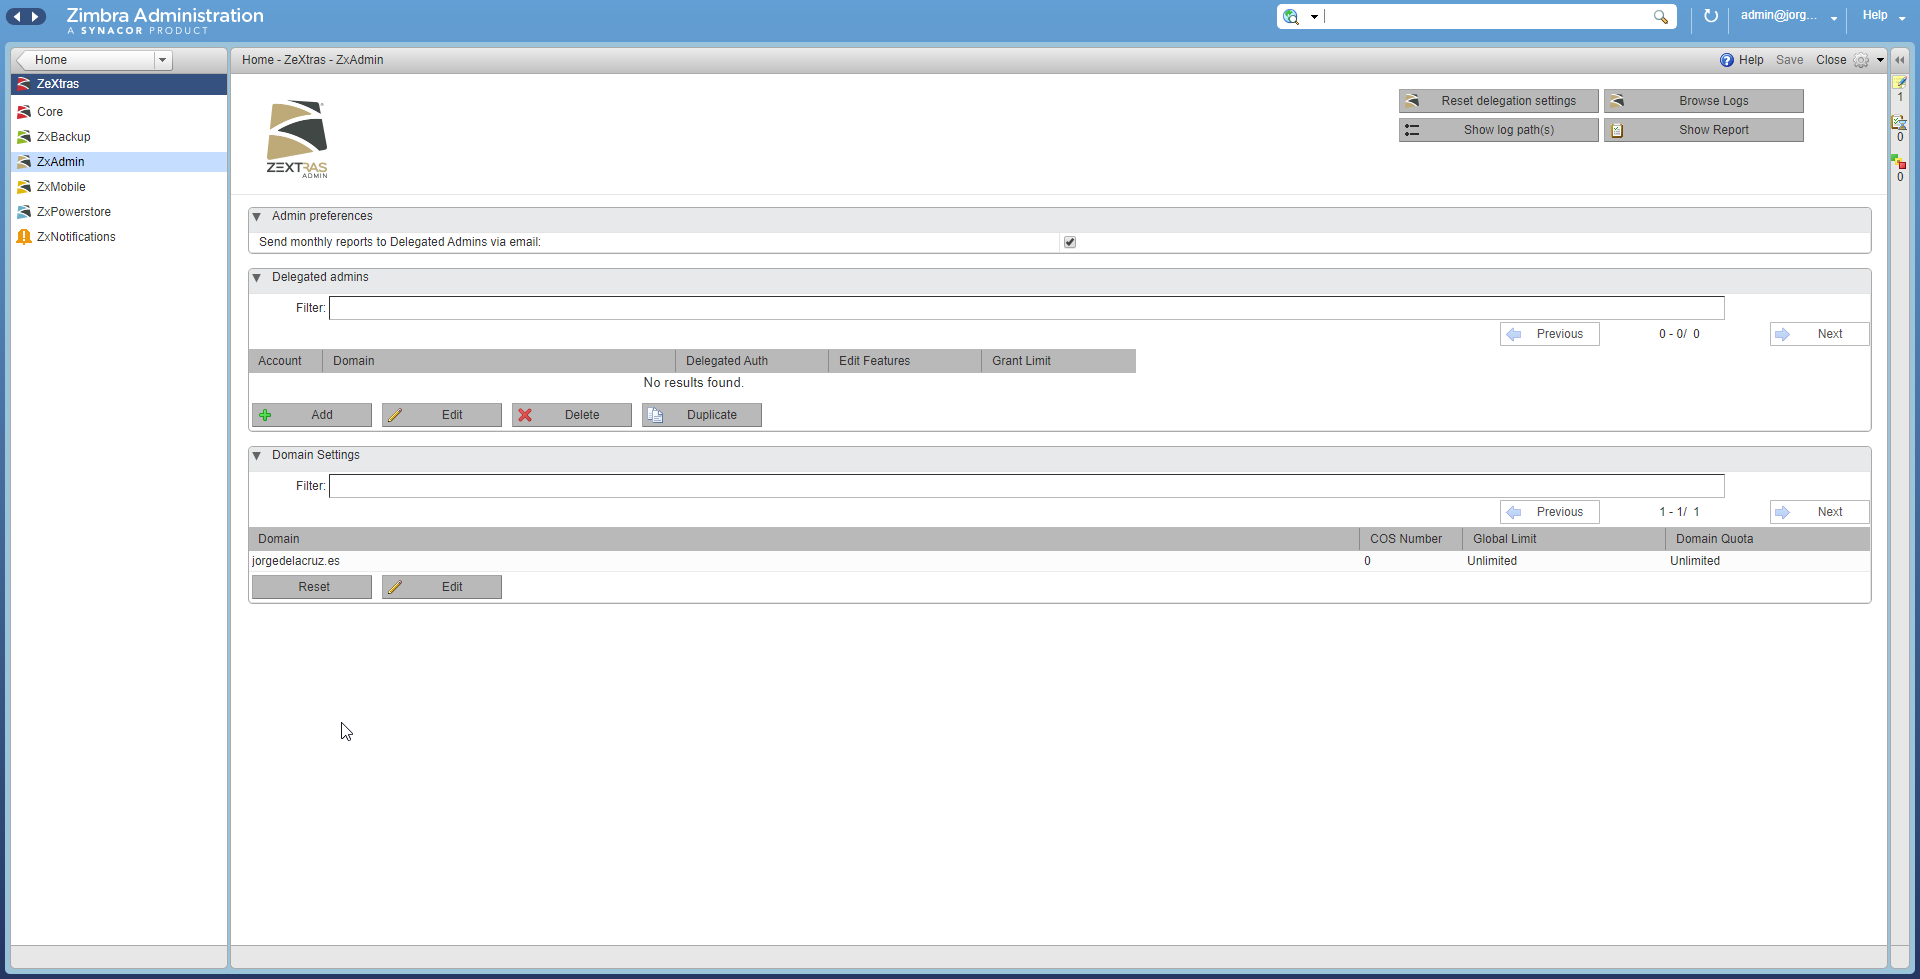Open the settings gear icon
Screen dimensions: 1920x979
[1861, 60]
